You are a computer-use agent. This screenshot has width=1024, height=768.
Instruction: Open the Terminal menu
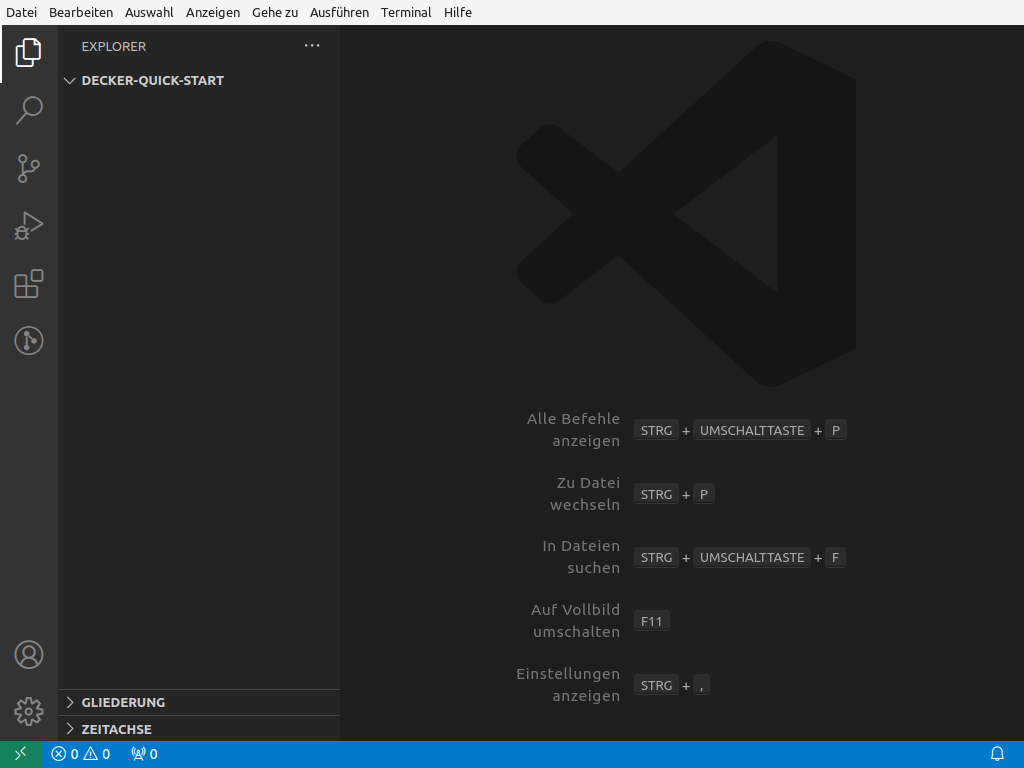(x=406, y=12)
